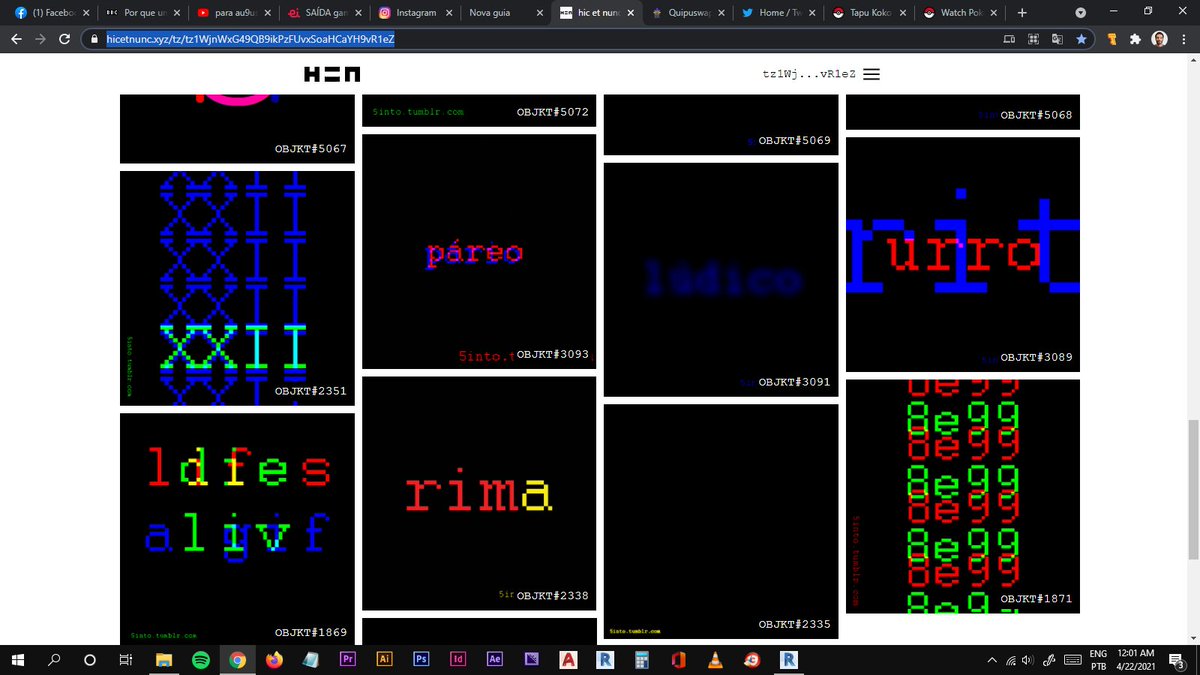
Task: Open the OBJKT#2351 label
Action: click(x=311, y=391)
